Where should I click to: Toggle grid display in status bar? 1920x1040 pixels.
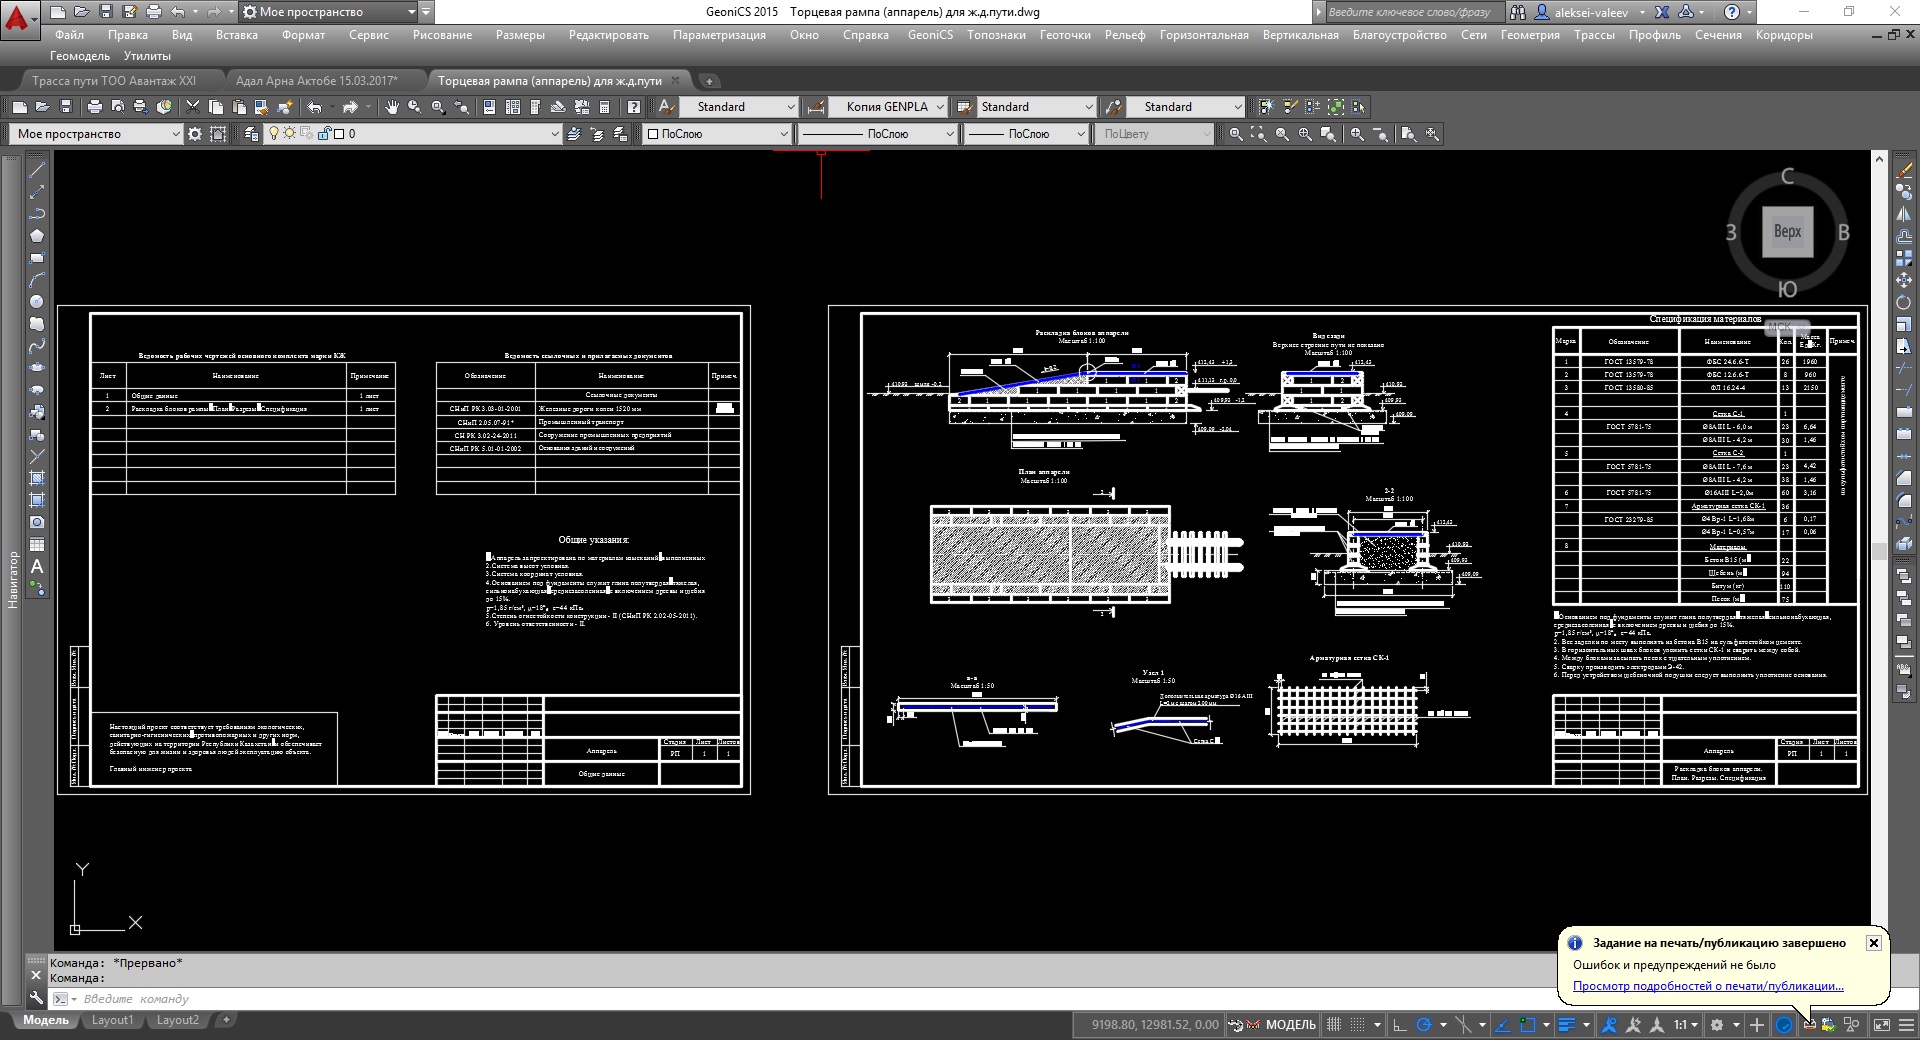[1334, 1025]
